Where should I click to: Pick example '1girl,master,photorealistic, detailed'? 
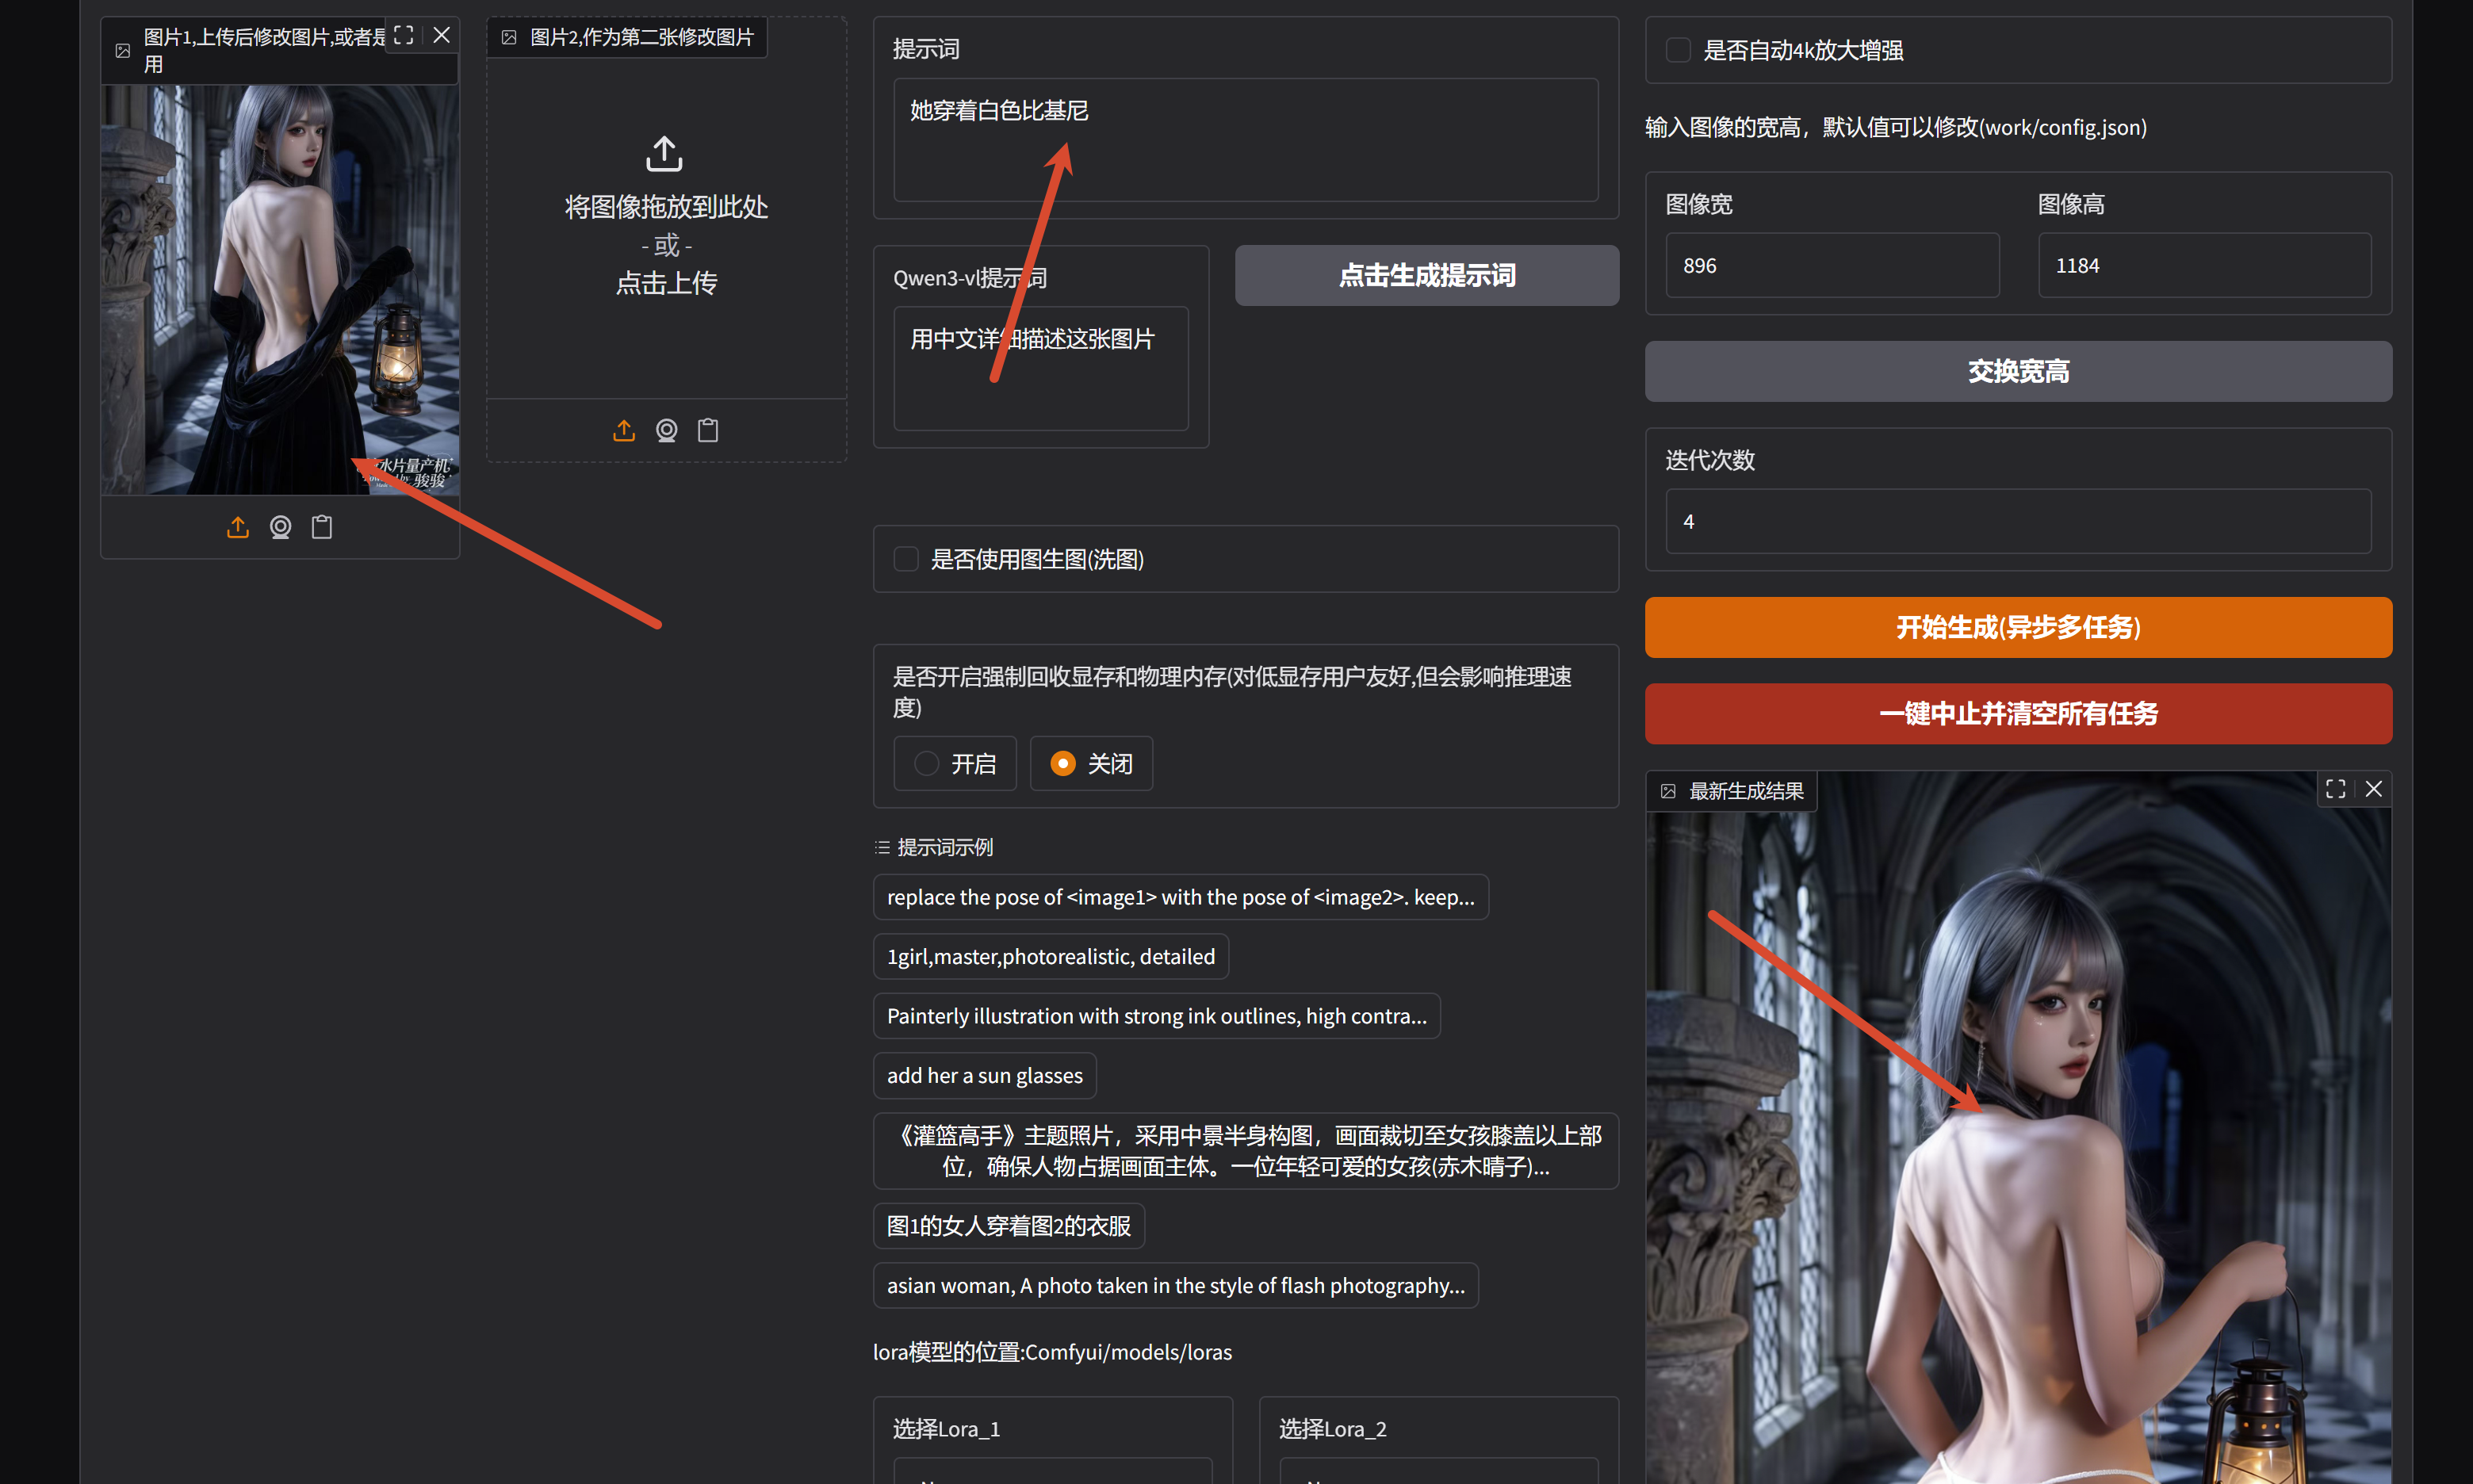[1051, 957]
